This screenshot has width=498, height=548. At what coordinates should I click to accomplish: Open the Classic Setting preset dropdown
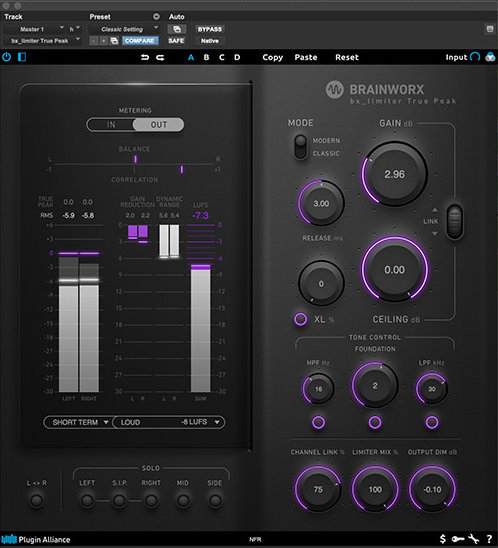pos(124,29)
